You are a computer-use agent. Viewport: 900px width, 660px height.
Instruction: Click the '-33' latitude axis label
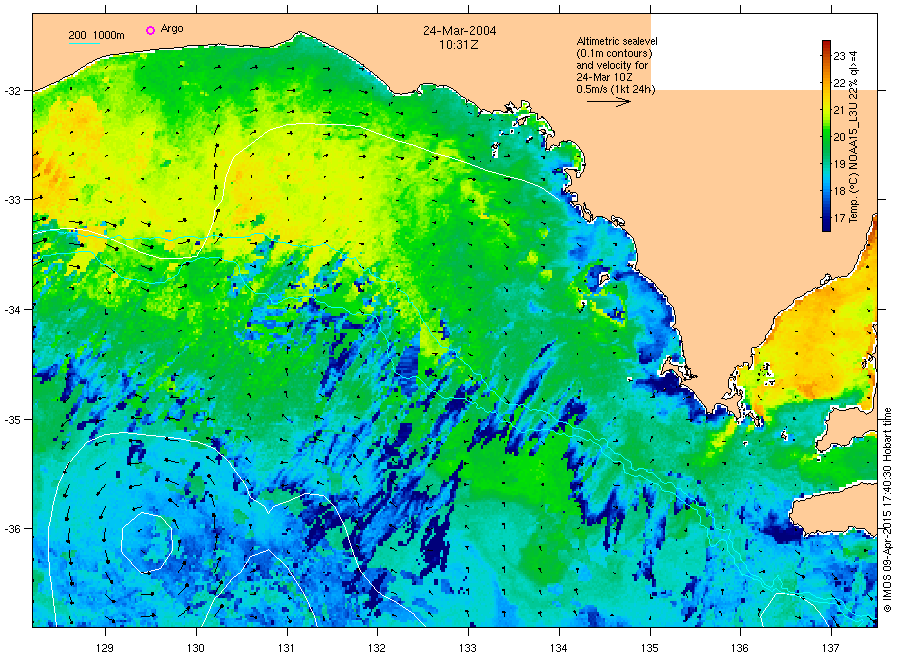tap(12, 200)
